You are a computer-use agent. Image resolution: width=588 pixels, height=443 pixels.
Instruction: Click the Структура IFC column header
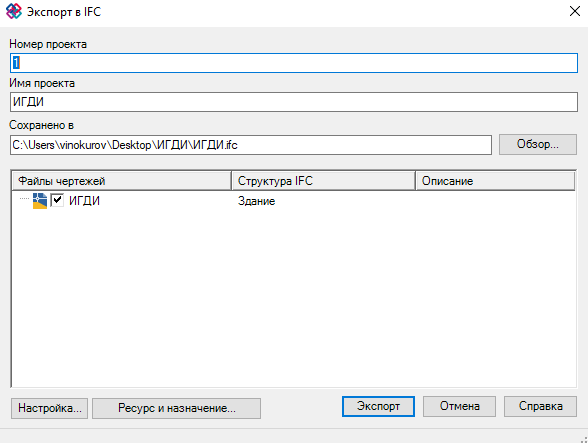pyautogui.click(x=324, y=181)
